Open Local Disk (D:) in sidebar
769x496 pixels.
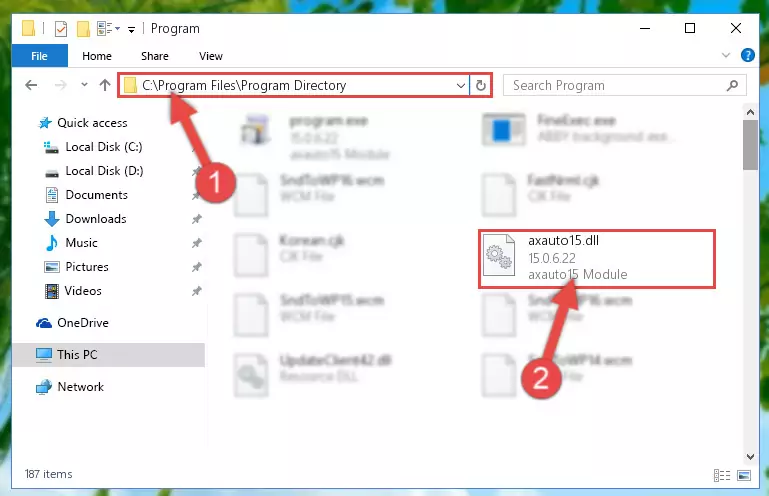pyautogui.click(x=94, y=171)
